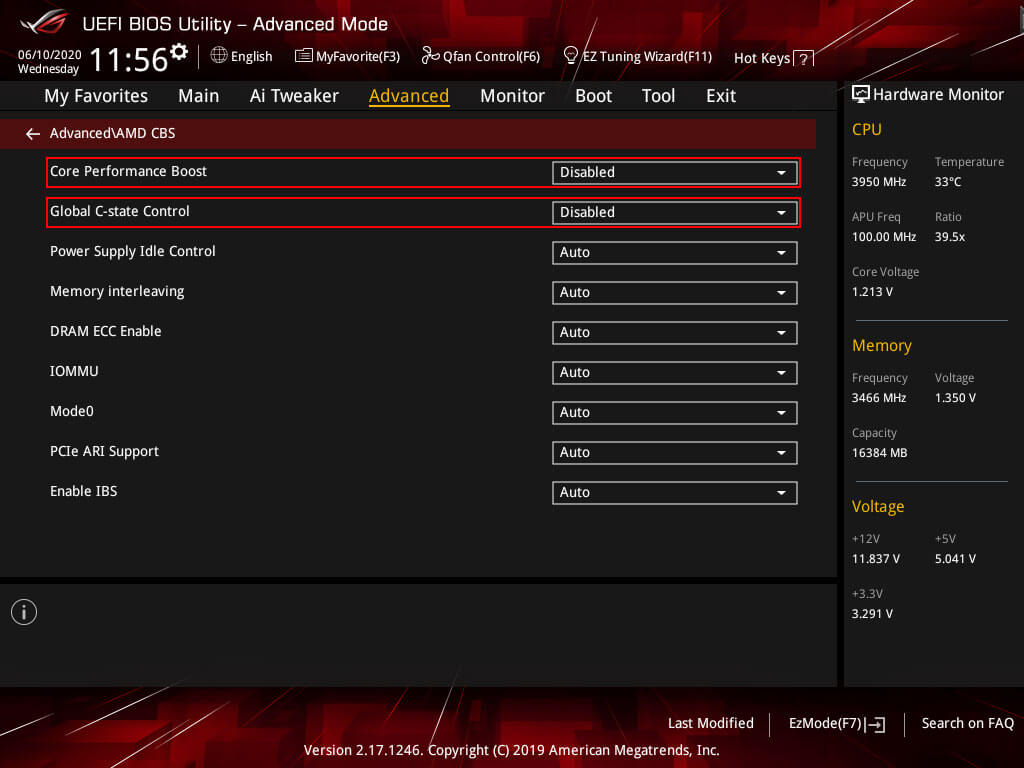The image size is (1024, 768).
Task: Open the Core Performance Boost dropdown
Action: pos(675,172)
